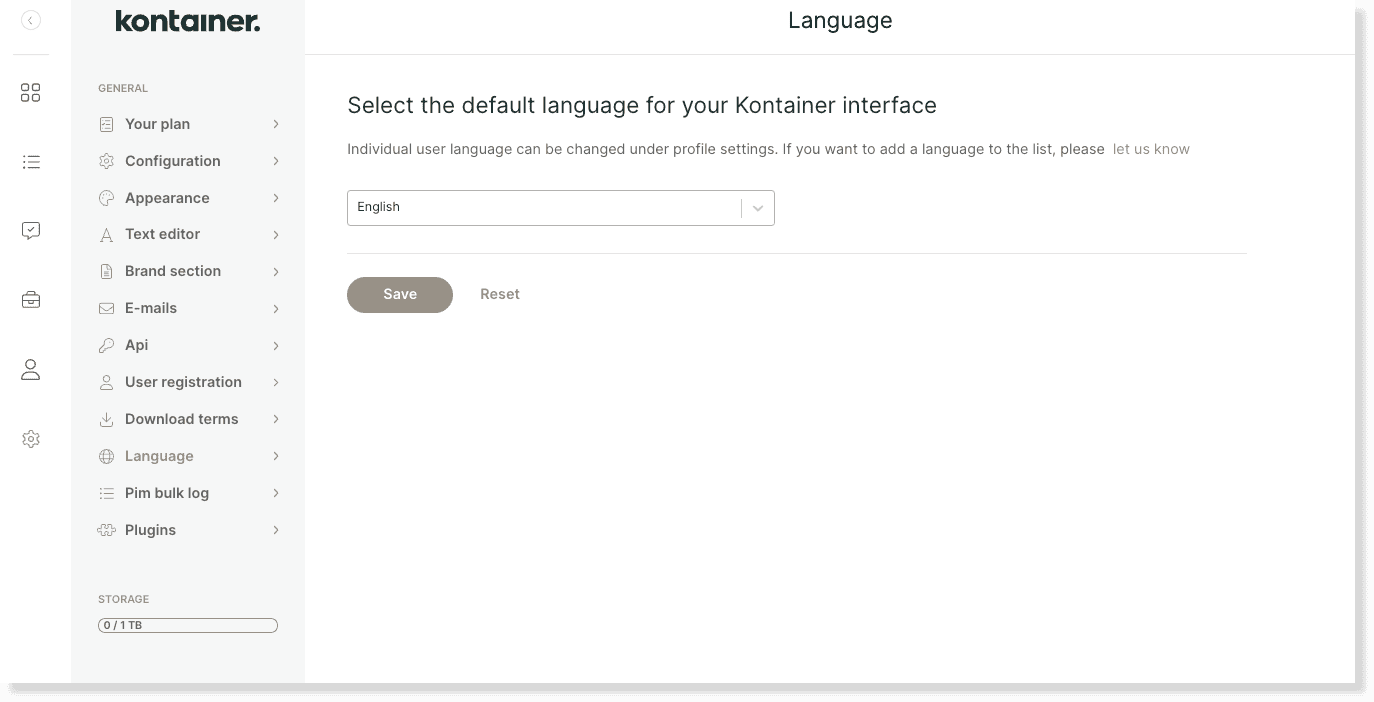Open the Appearance menu item

167,198
